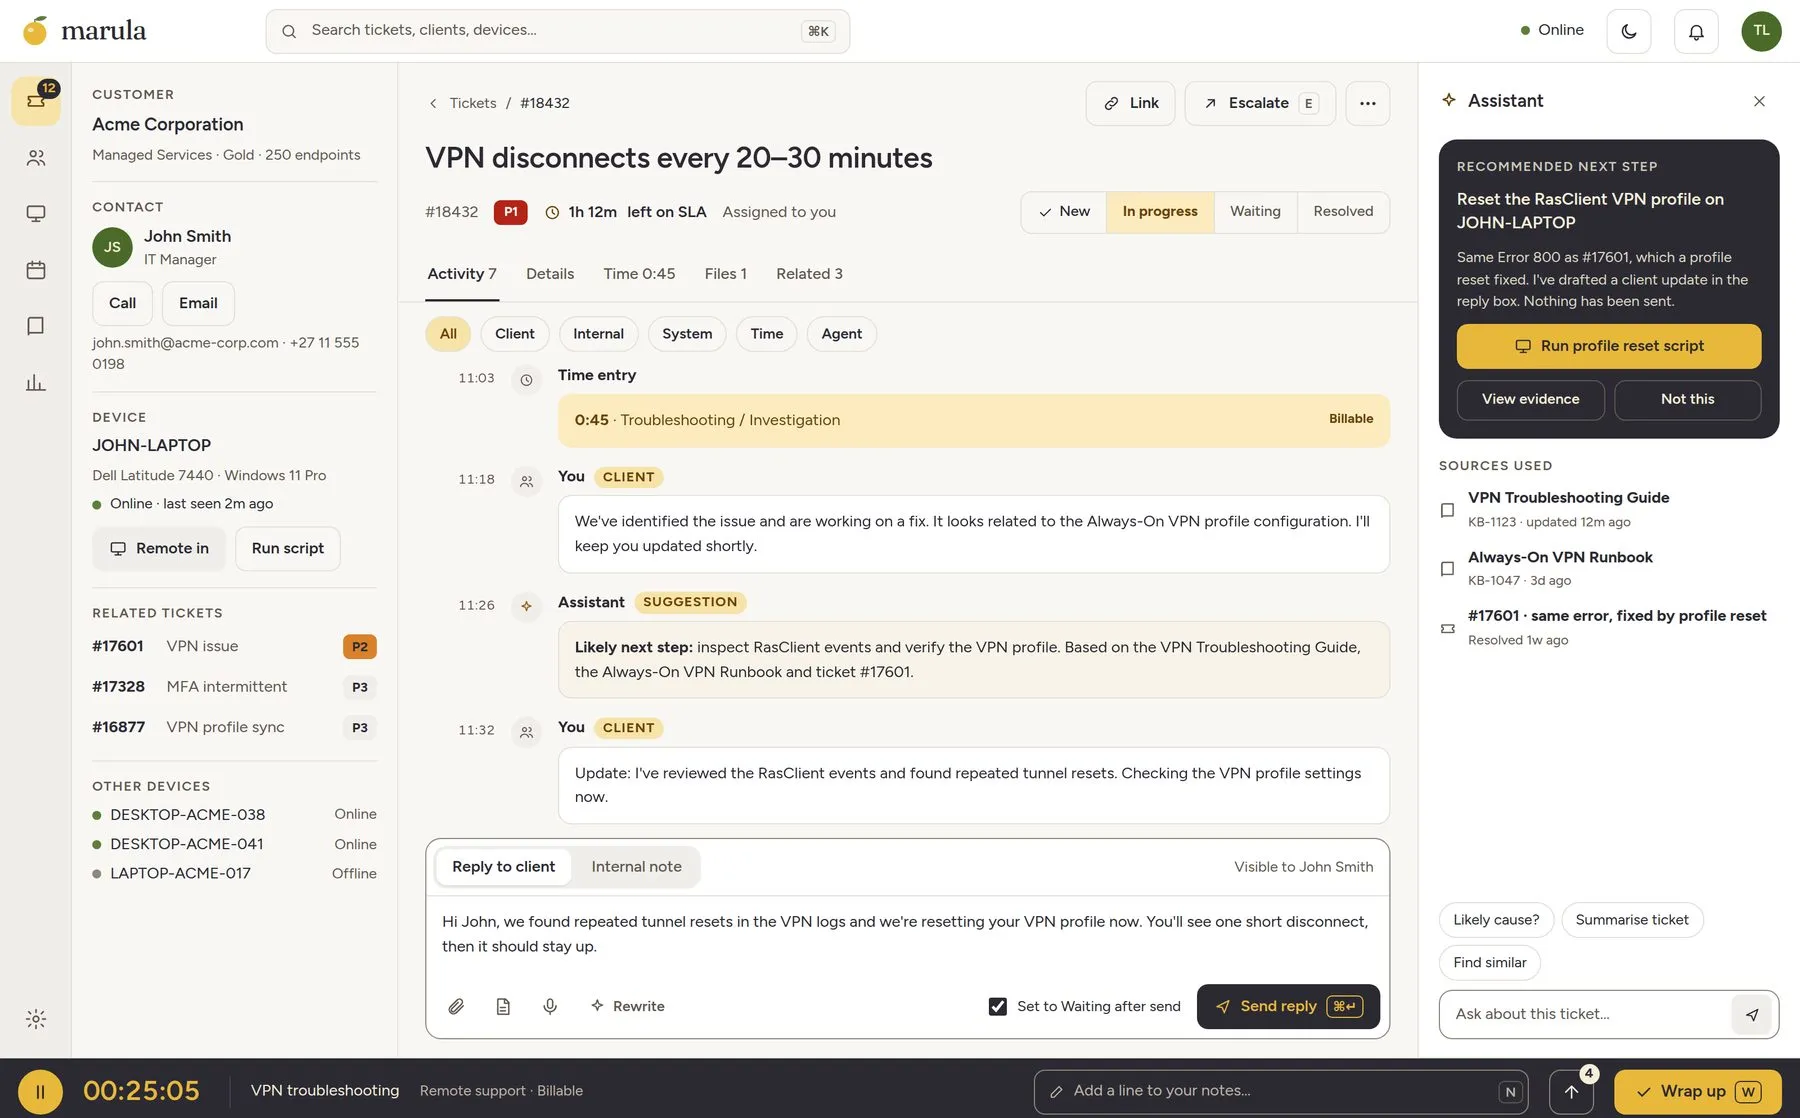Start voice dictation with microphone icon

(x=550, y=1006)
